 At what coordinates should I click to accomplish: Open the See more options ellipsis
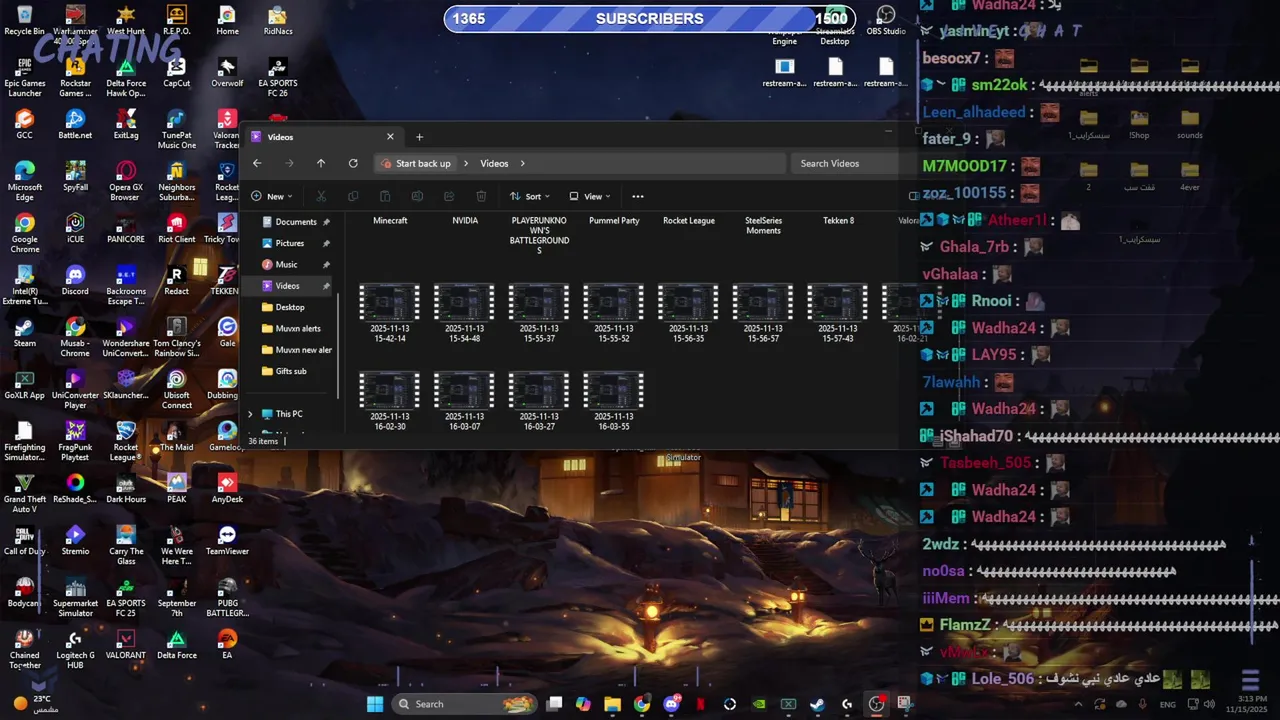click(638, 196)
